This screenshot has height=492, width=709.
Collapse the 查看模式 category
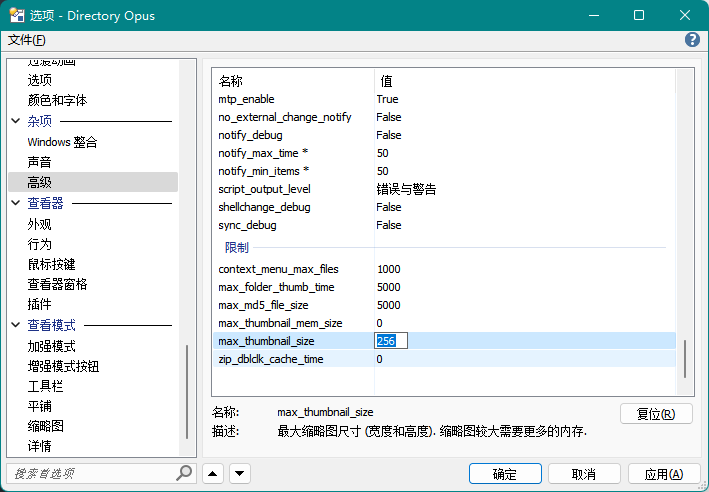pyautogui.click(x=16, y=325)
